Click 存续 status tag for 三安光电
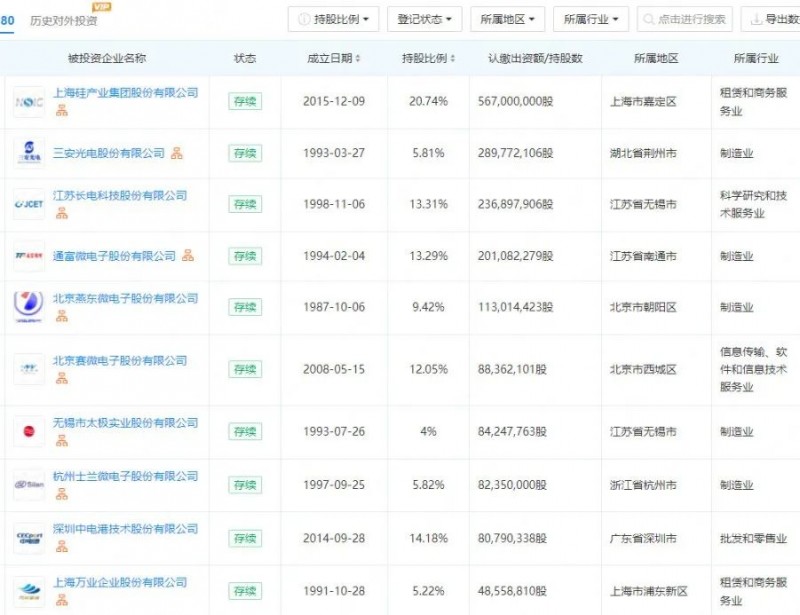800x615 pixels. [x=245, y=153]
